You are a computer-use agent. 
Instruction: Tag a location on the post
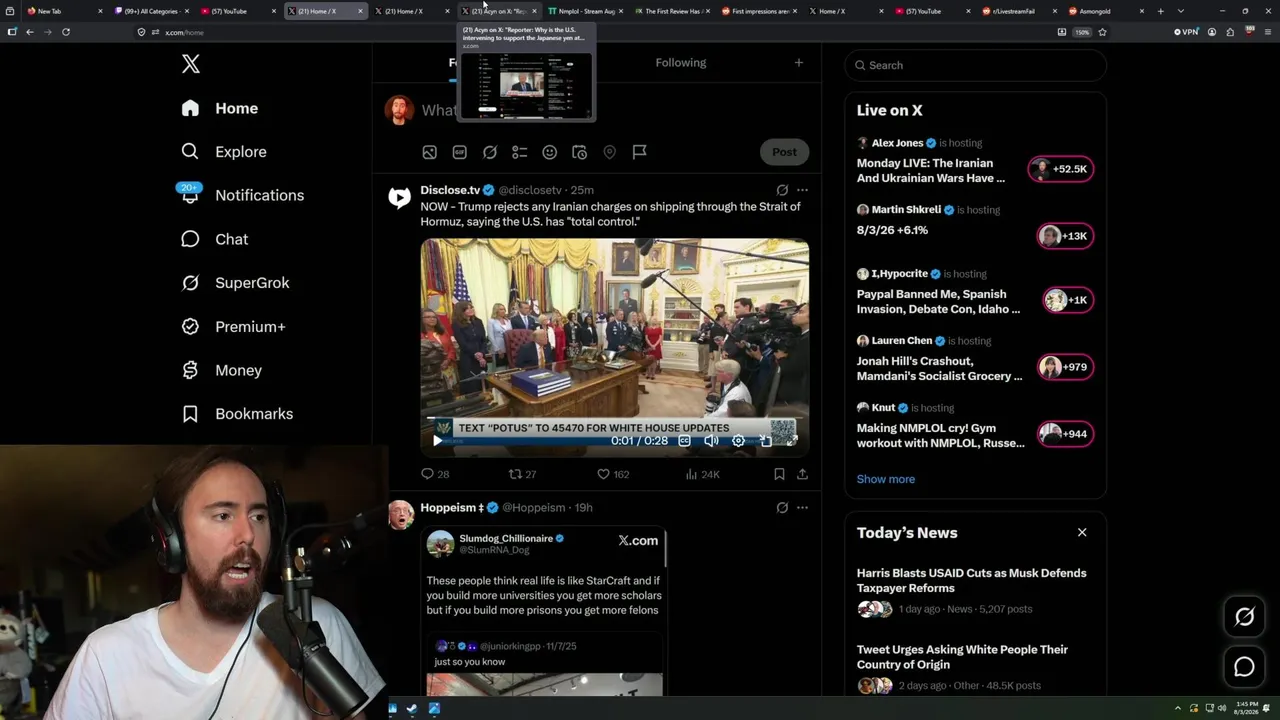tap(609, 152)
